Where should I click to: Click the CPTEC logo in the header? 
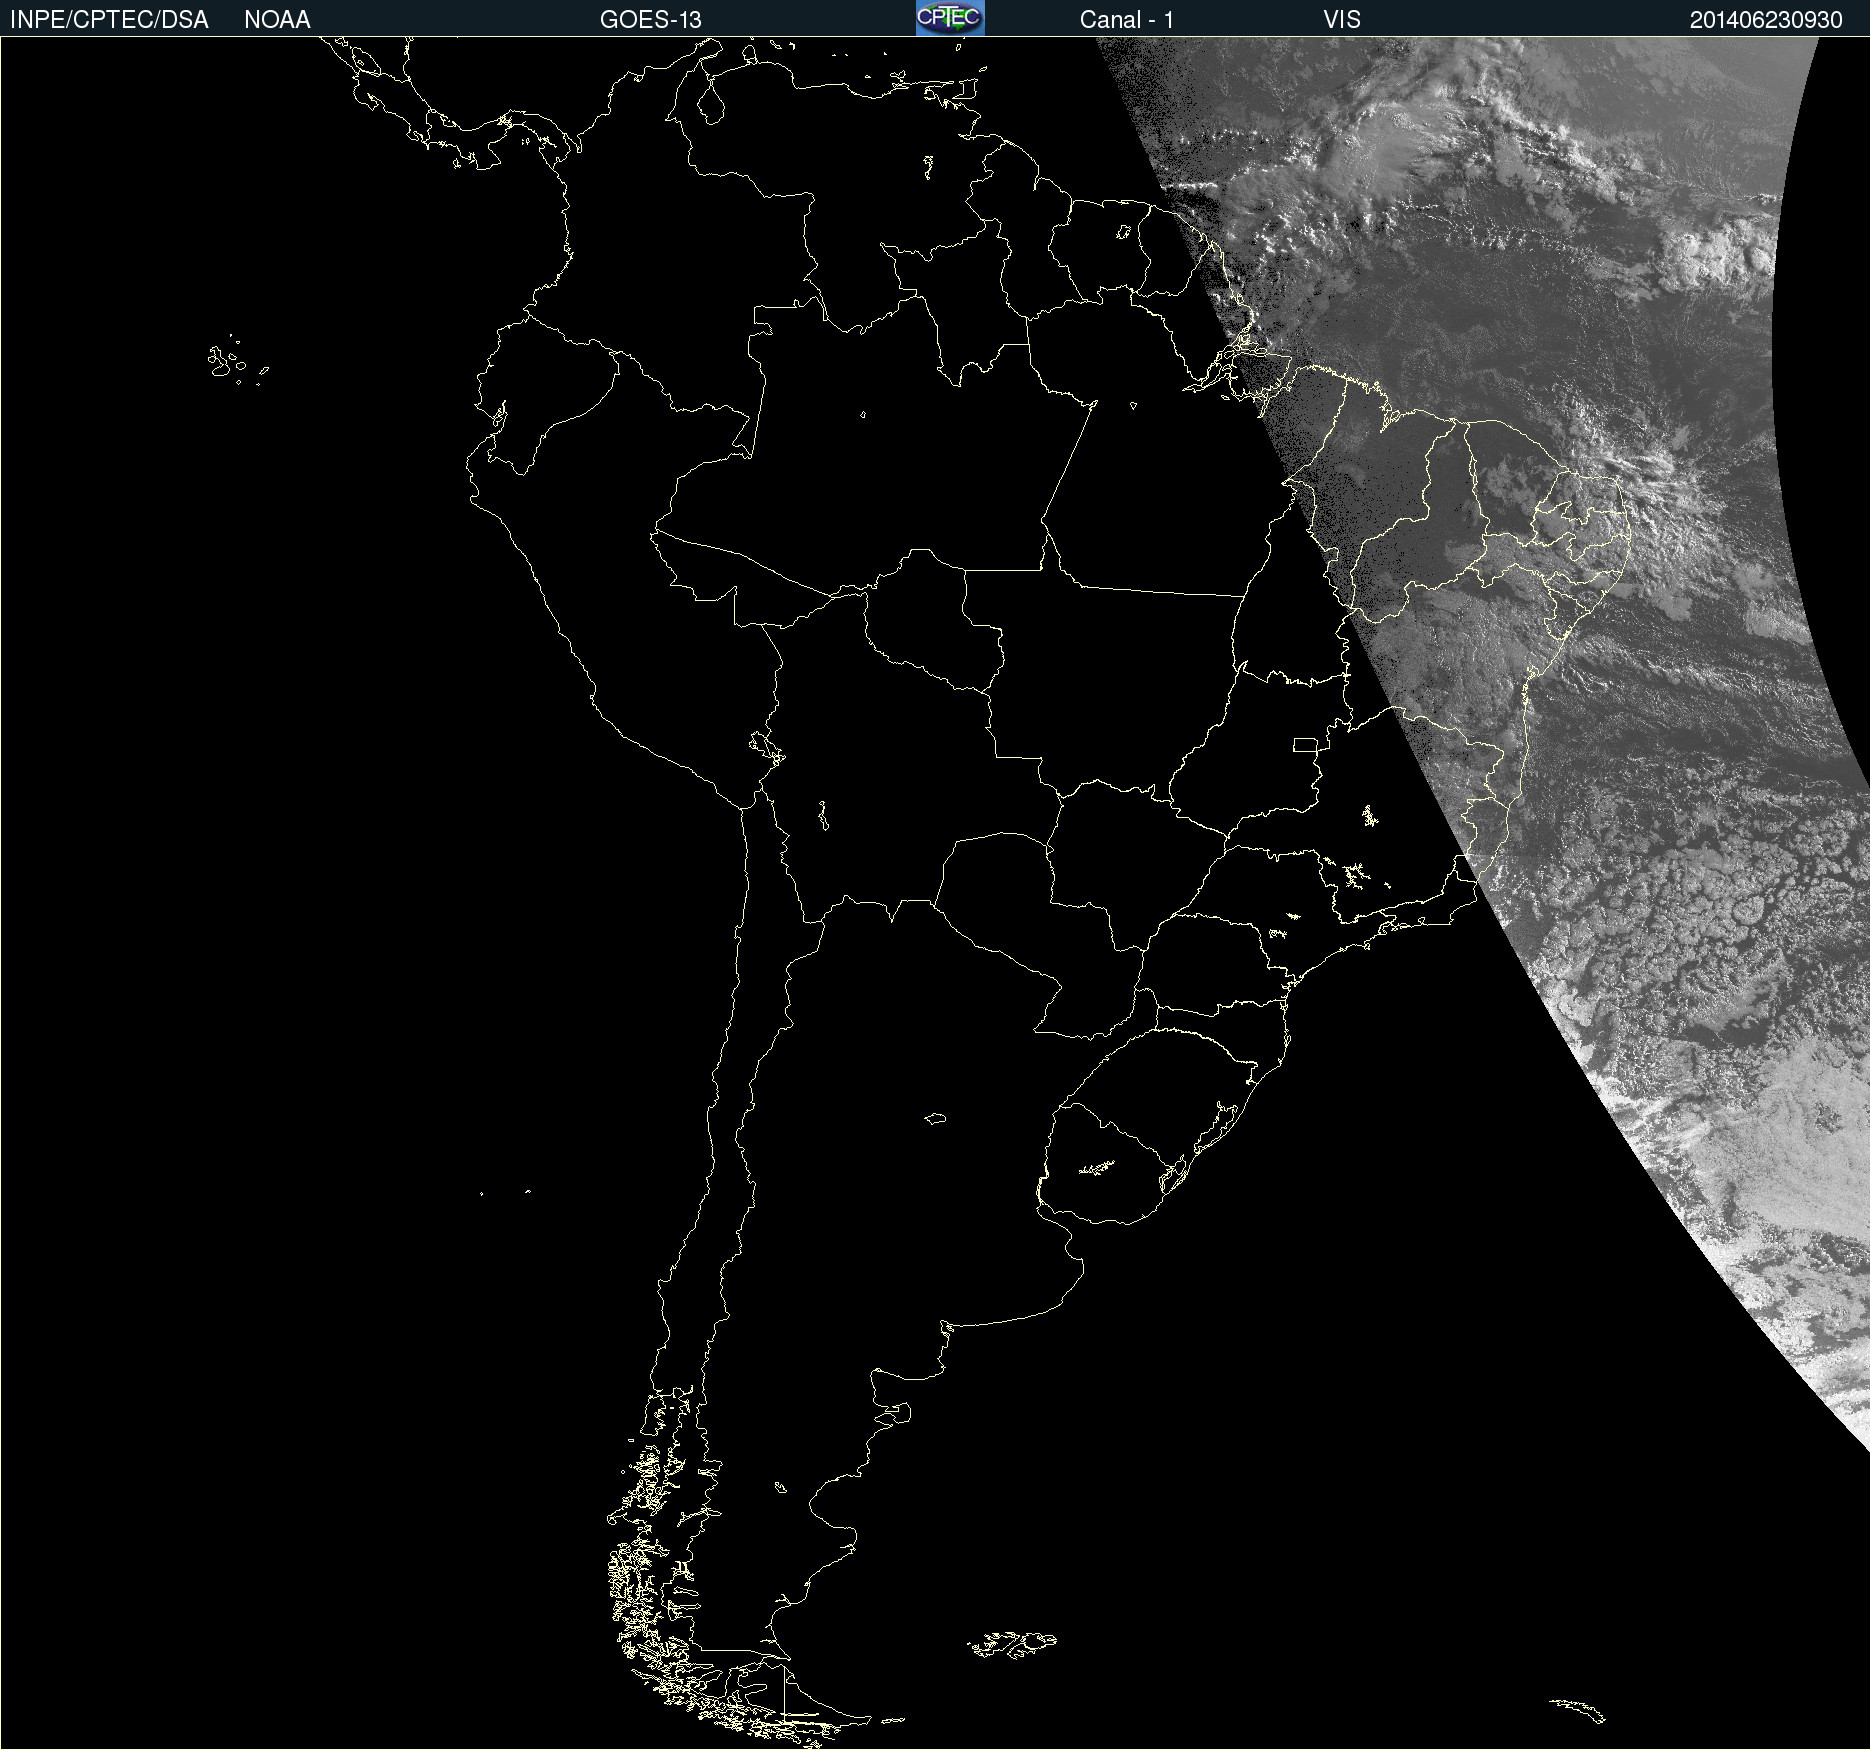[950, 18]
